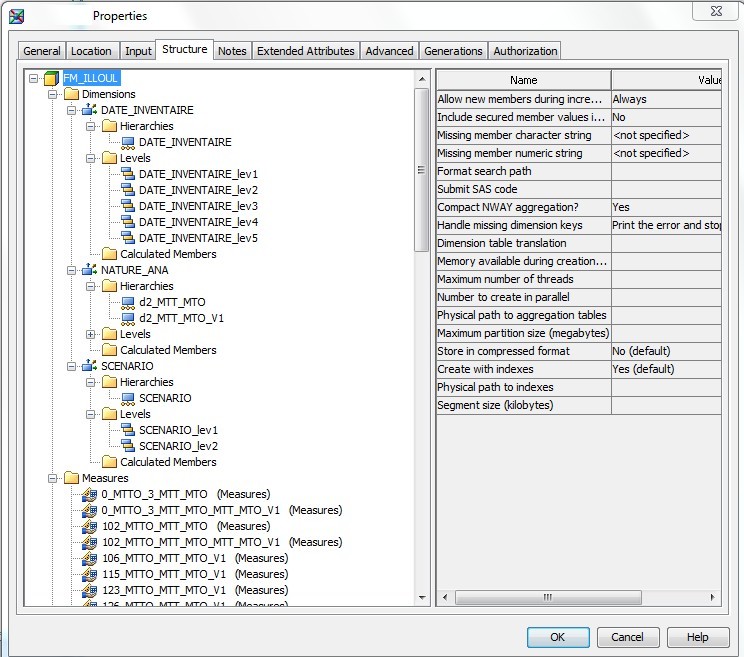Click the DATE_INVENTAIRE_lev3 level icon
Viewport: 744px width, 657px height.
(127, 206)
